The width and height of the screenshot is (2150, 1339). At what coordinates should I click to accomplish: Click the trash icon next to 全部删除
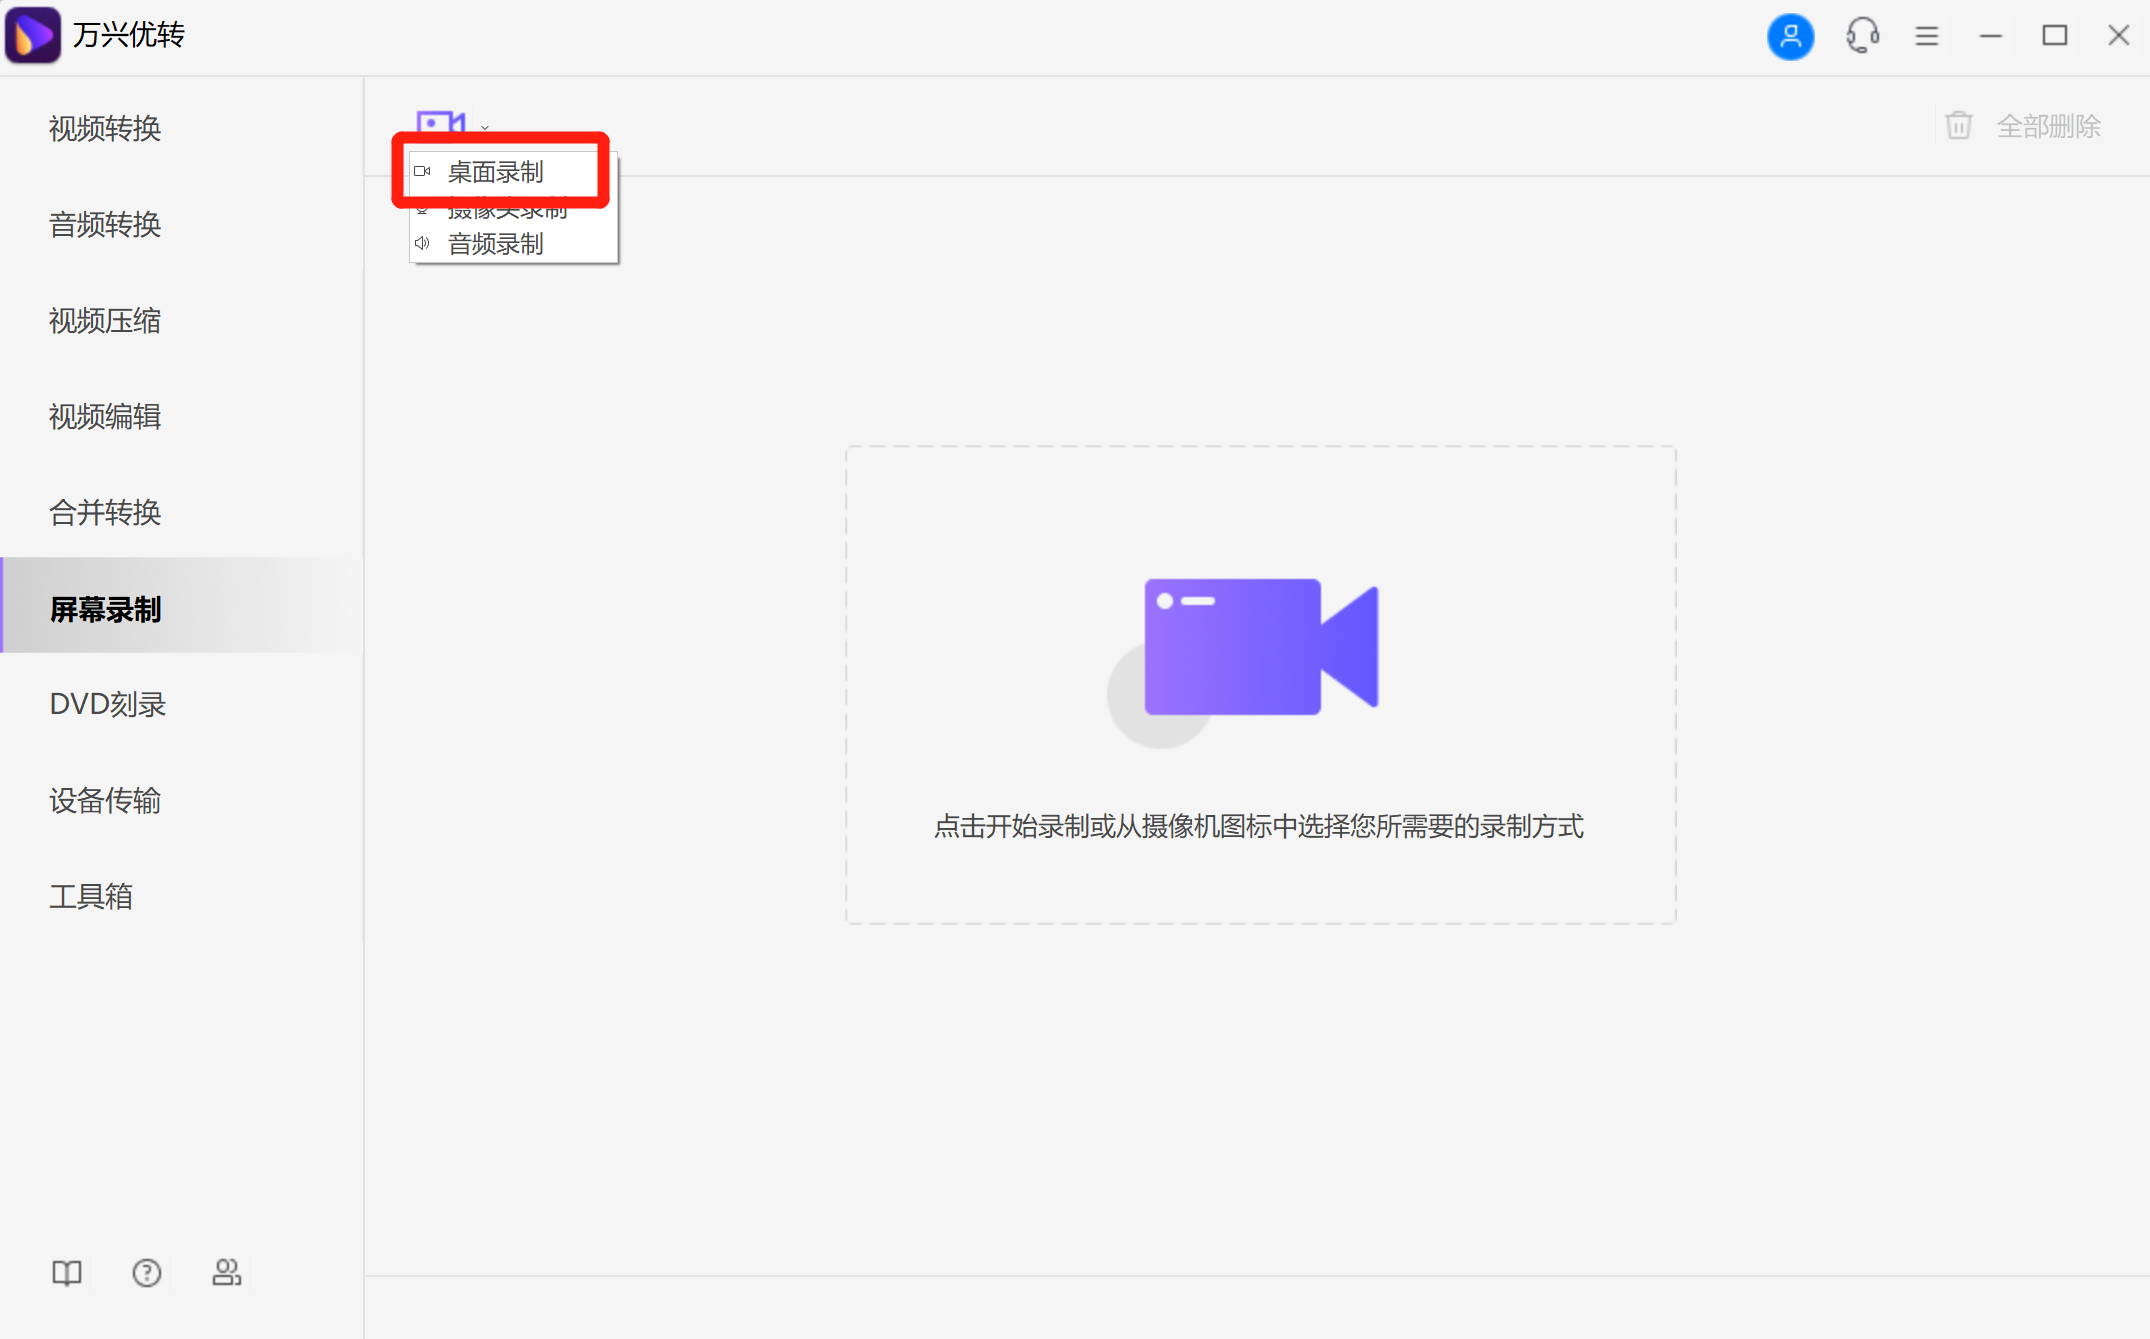(1958, 124)
